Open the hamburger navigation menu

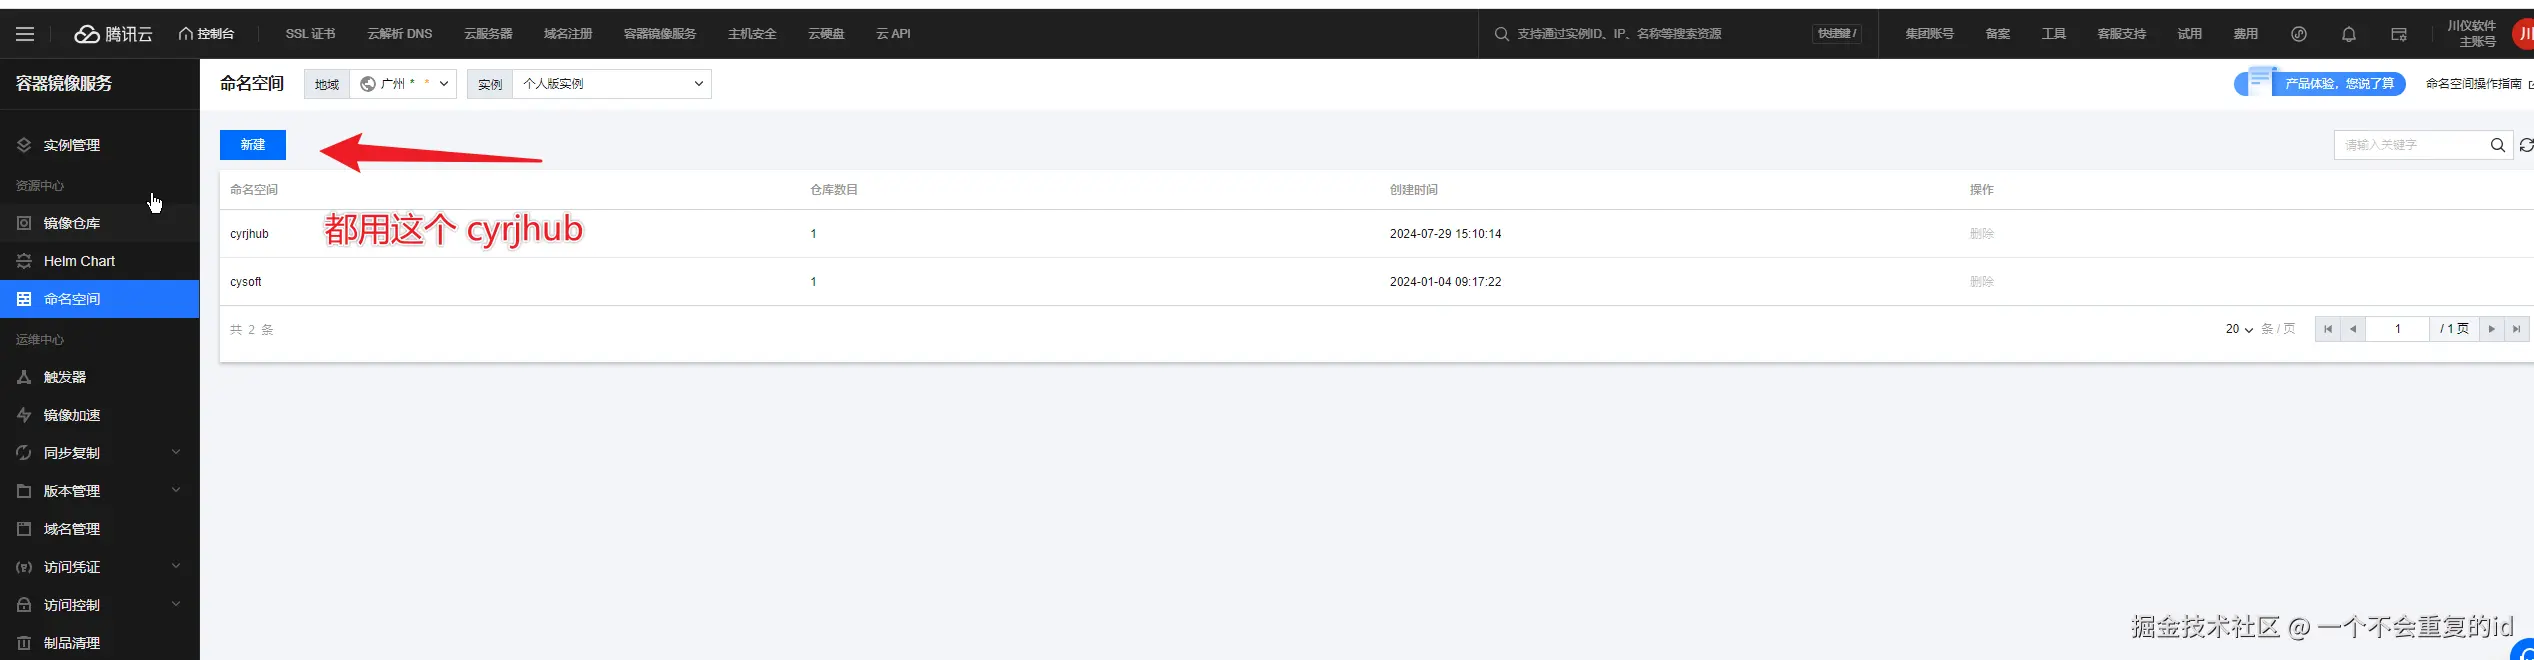(x=25, y=34)
